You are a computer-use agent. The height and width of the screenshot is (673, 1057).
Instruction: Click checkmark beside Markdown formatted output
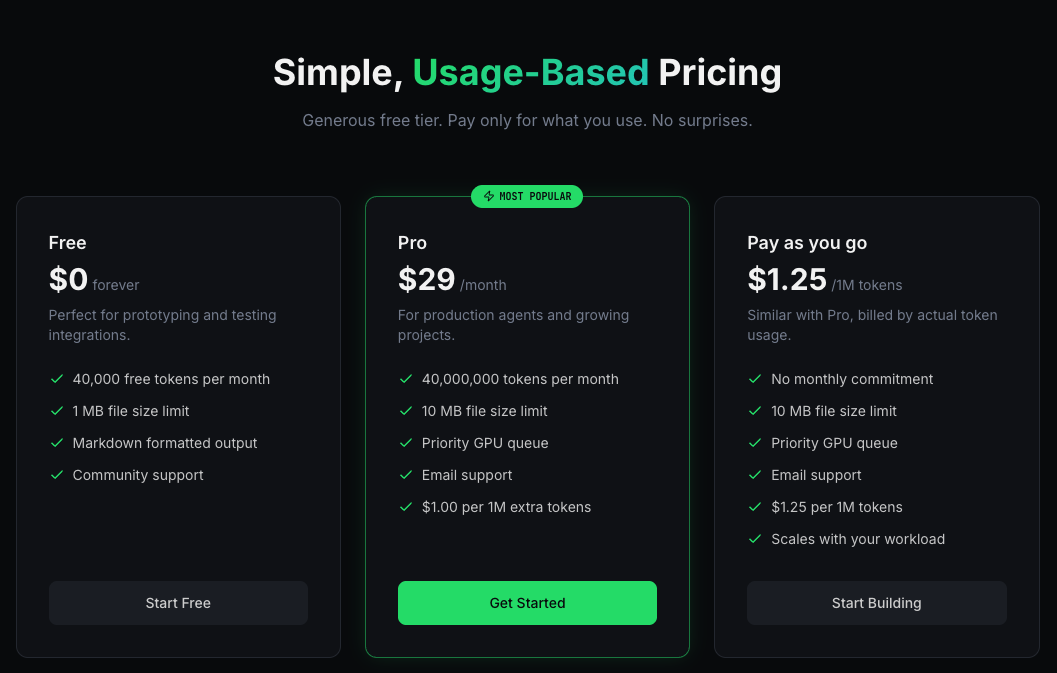[57, 443]
